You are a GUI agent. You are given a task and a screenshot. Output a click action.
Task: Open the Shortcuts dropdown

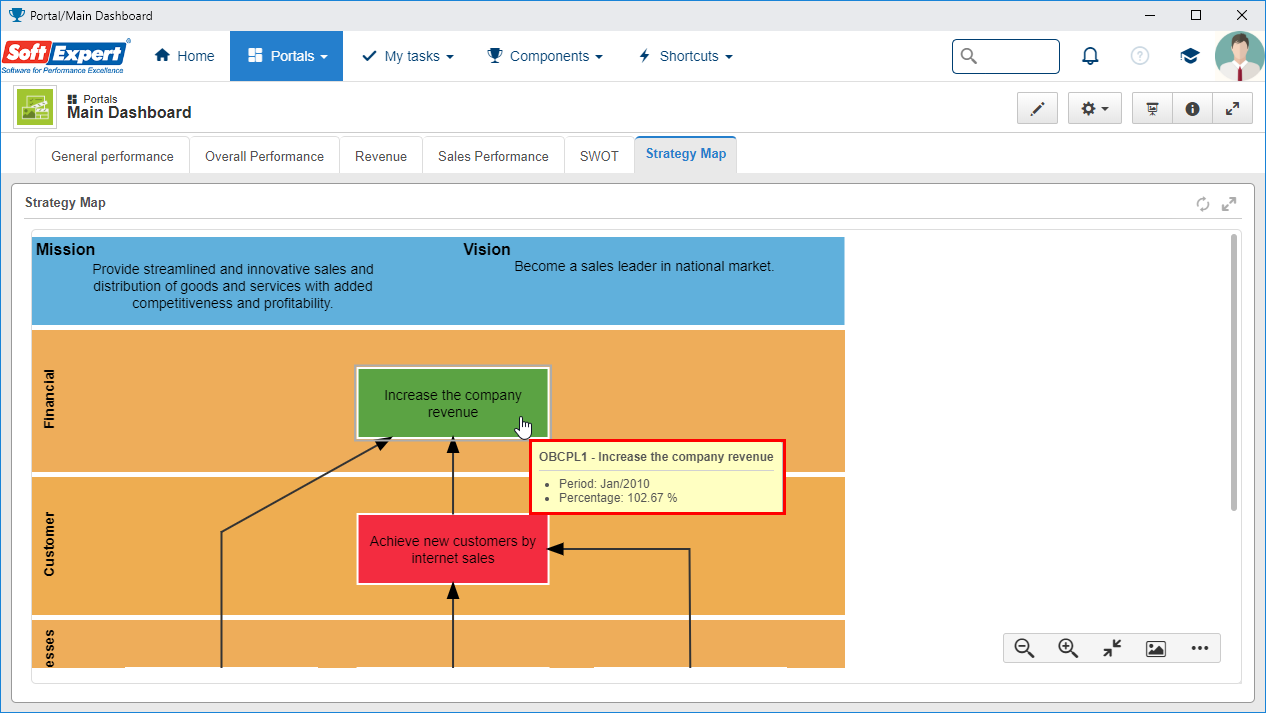coord(685,56)
